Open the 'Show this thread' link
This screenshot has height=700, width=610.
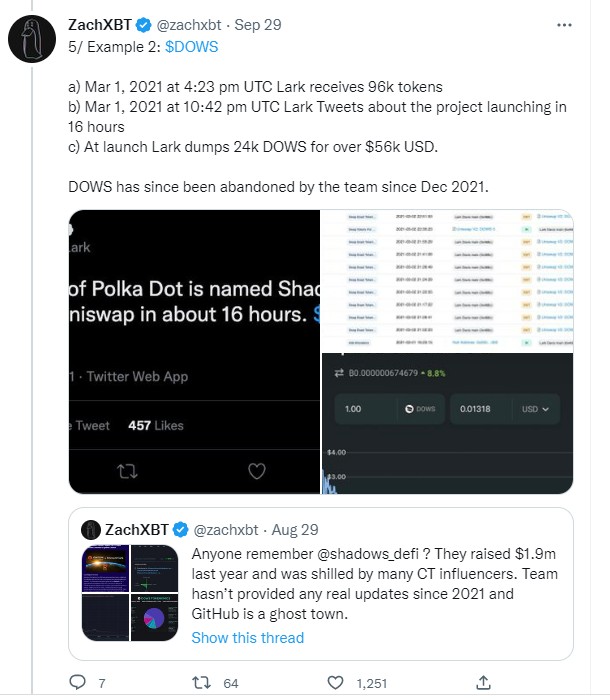tap(247, 637)
